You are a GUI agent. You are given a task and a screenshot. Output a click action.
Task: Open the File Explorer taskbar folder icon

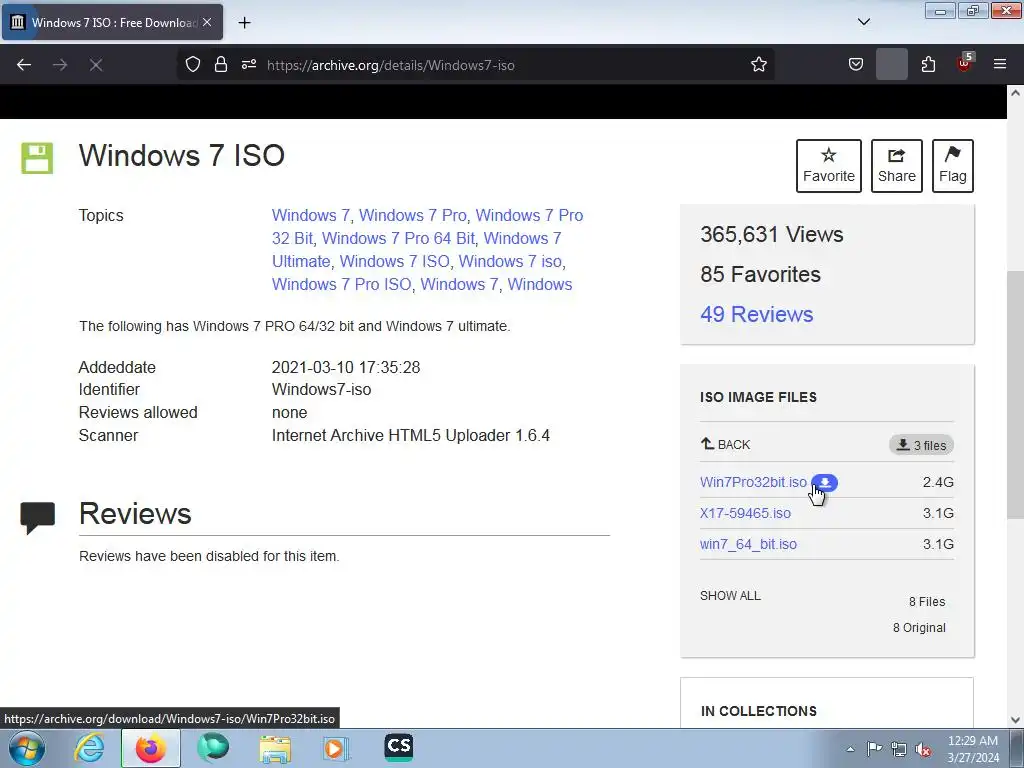(275, 748)
